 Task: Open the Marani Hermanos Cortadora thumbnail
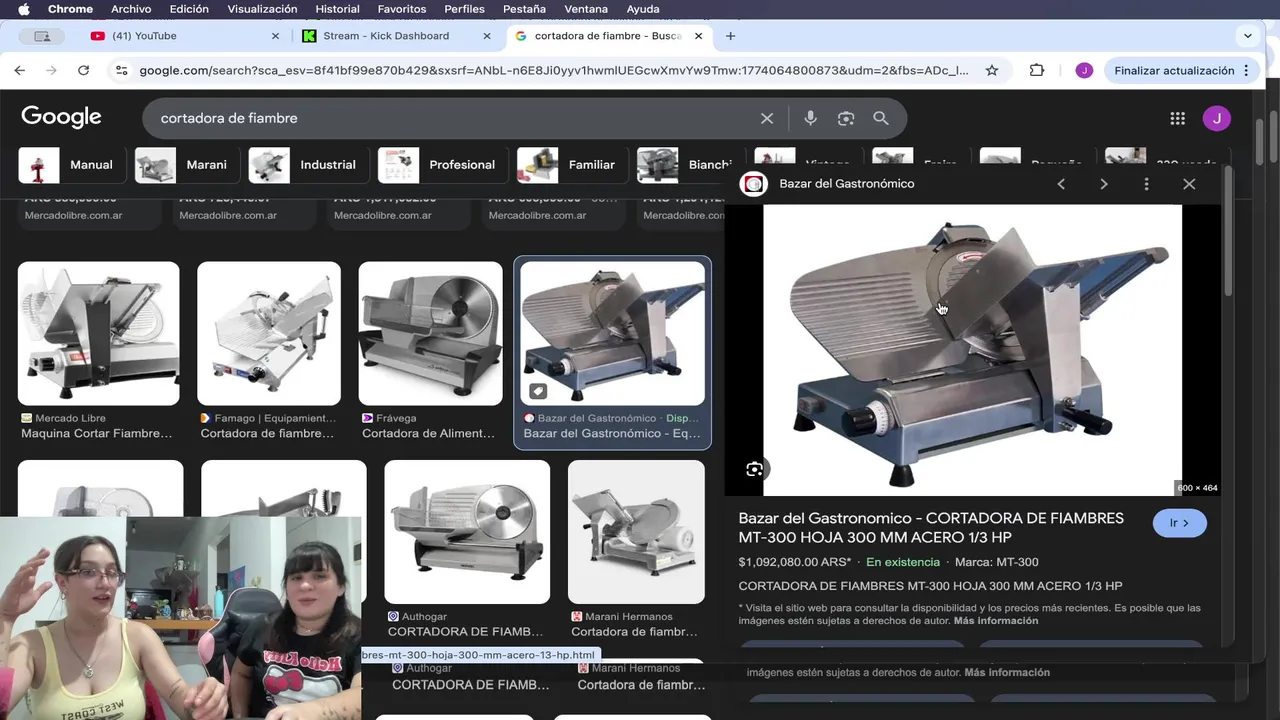(x=636, y=531)
